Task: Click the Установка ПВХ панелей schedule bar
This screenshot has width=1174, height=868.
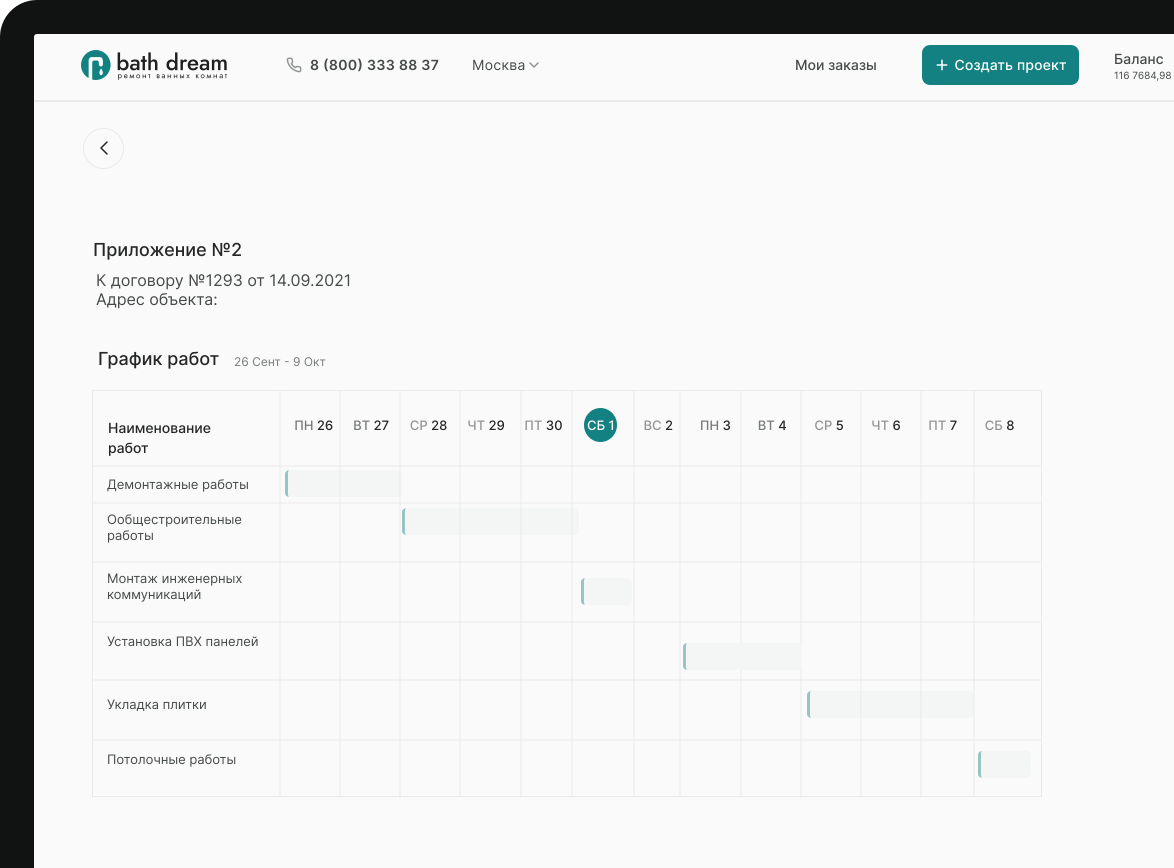Action: click(x=742, y=656)
